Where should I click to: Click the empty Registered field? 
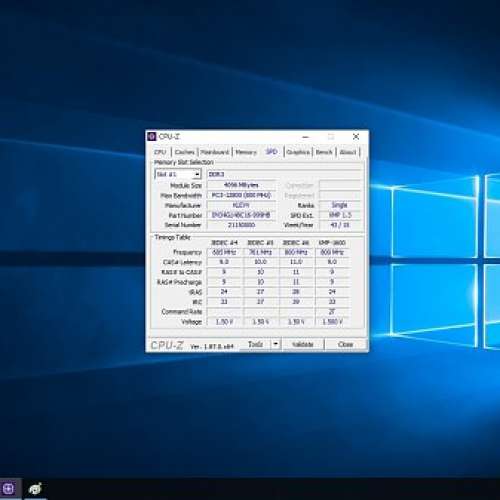[x=340, y=195]
